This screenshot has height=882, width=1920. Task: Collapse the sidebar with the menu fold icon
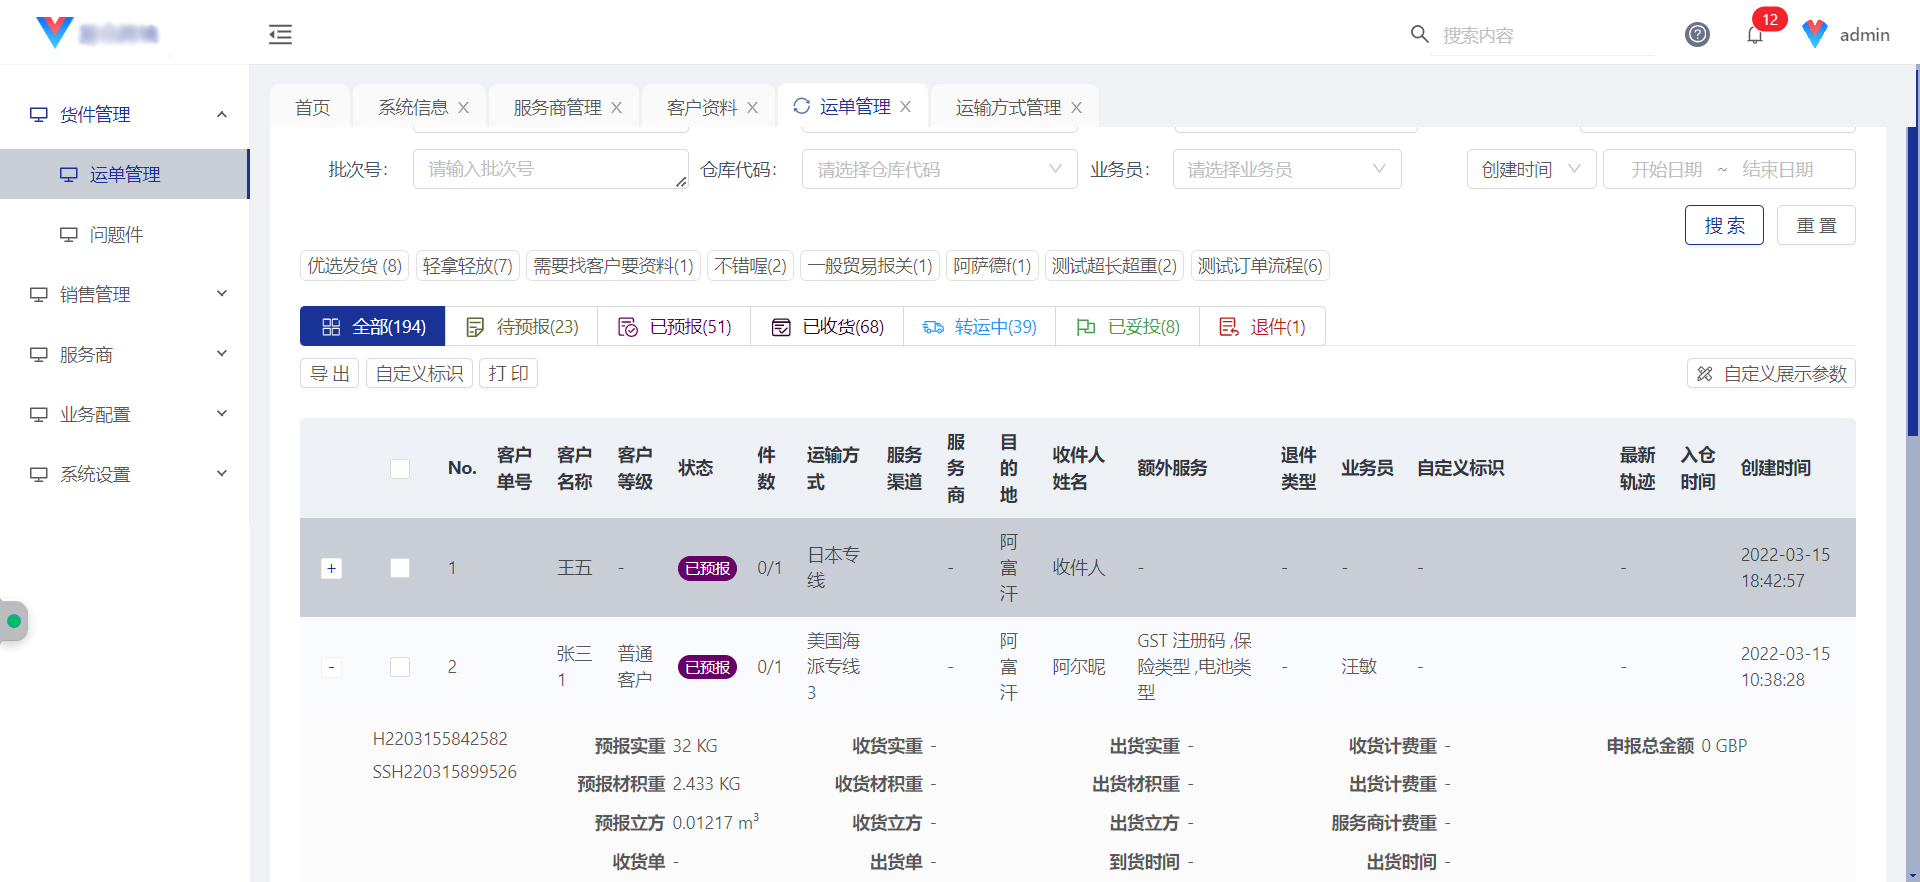click(280, 35)
